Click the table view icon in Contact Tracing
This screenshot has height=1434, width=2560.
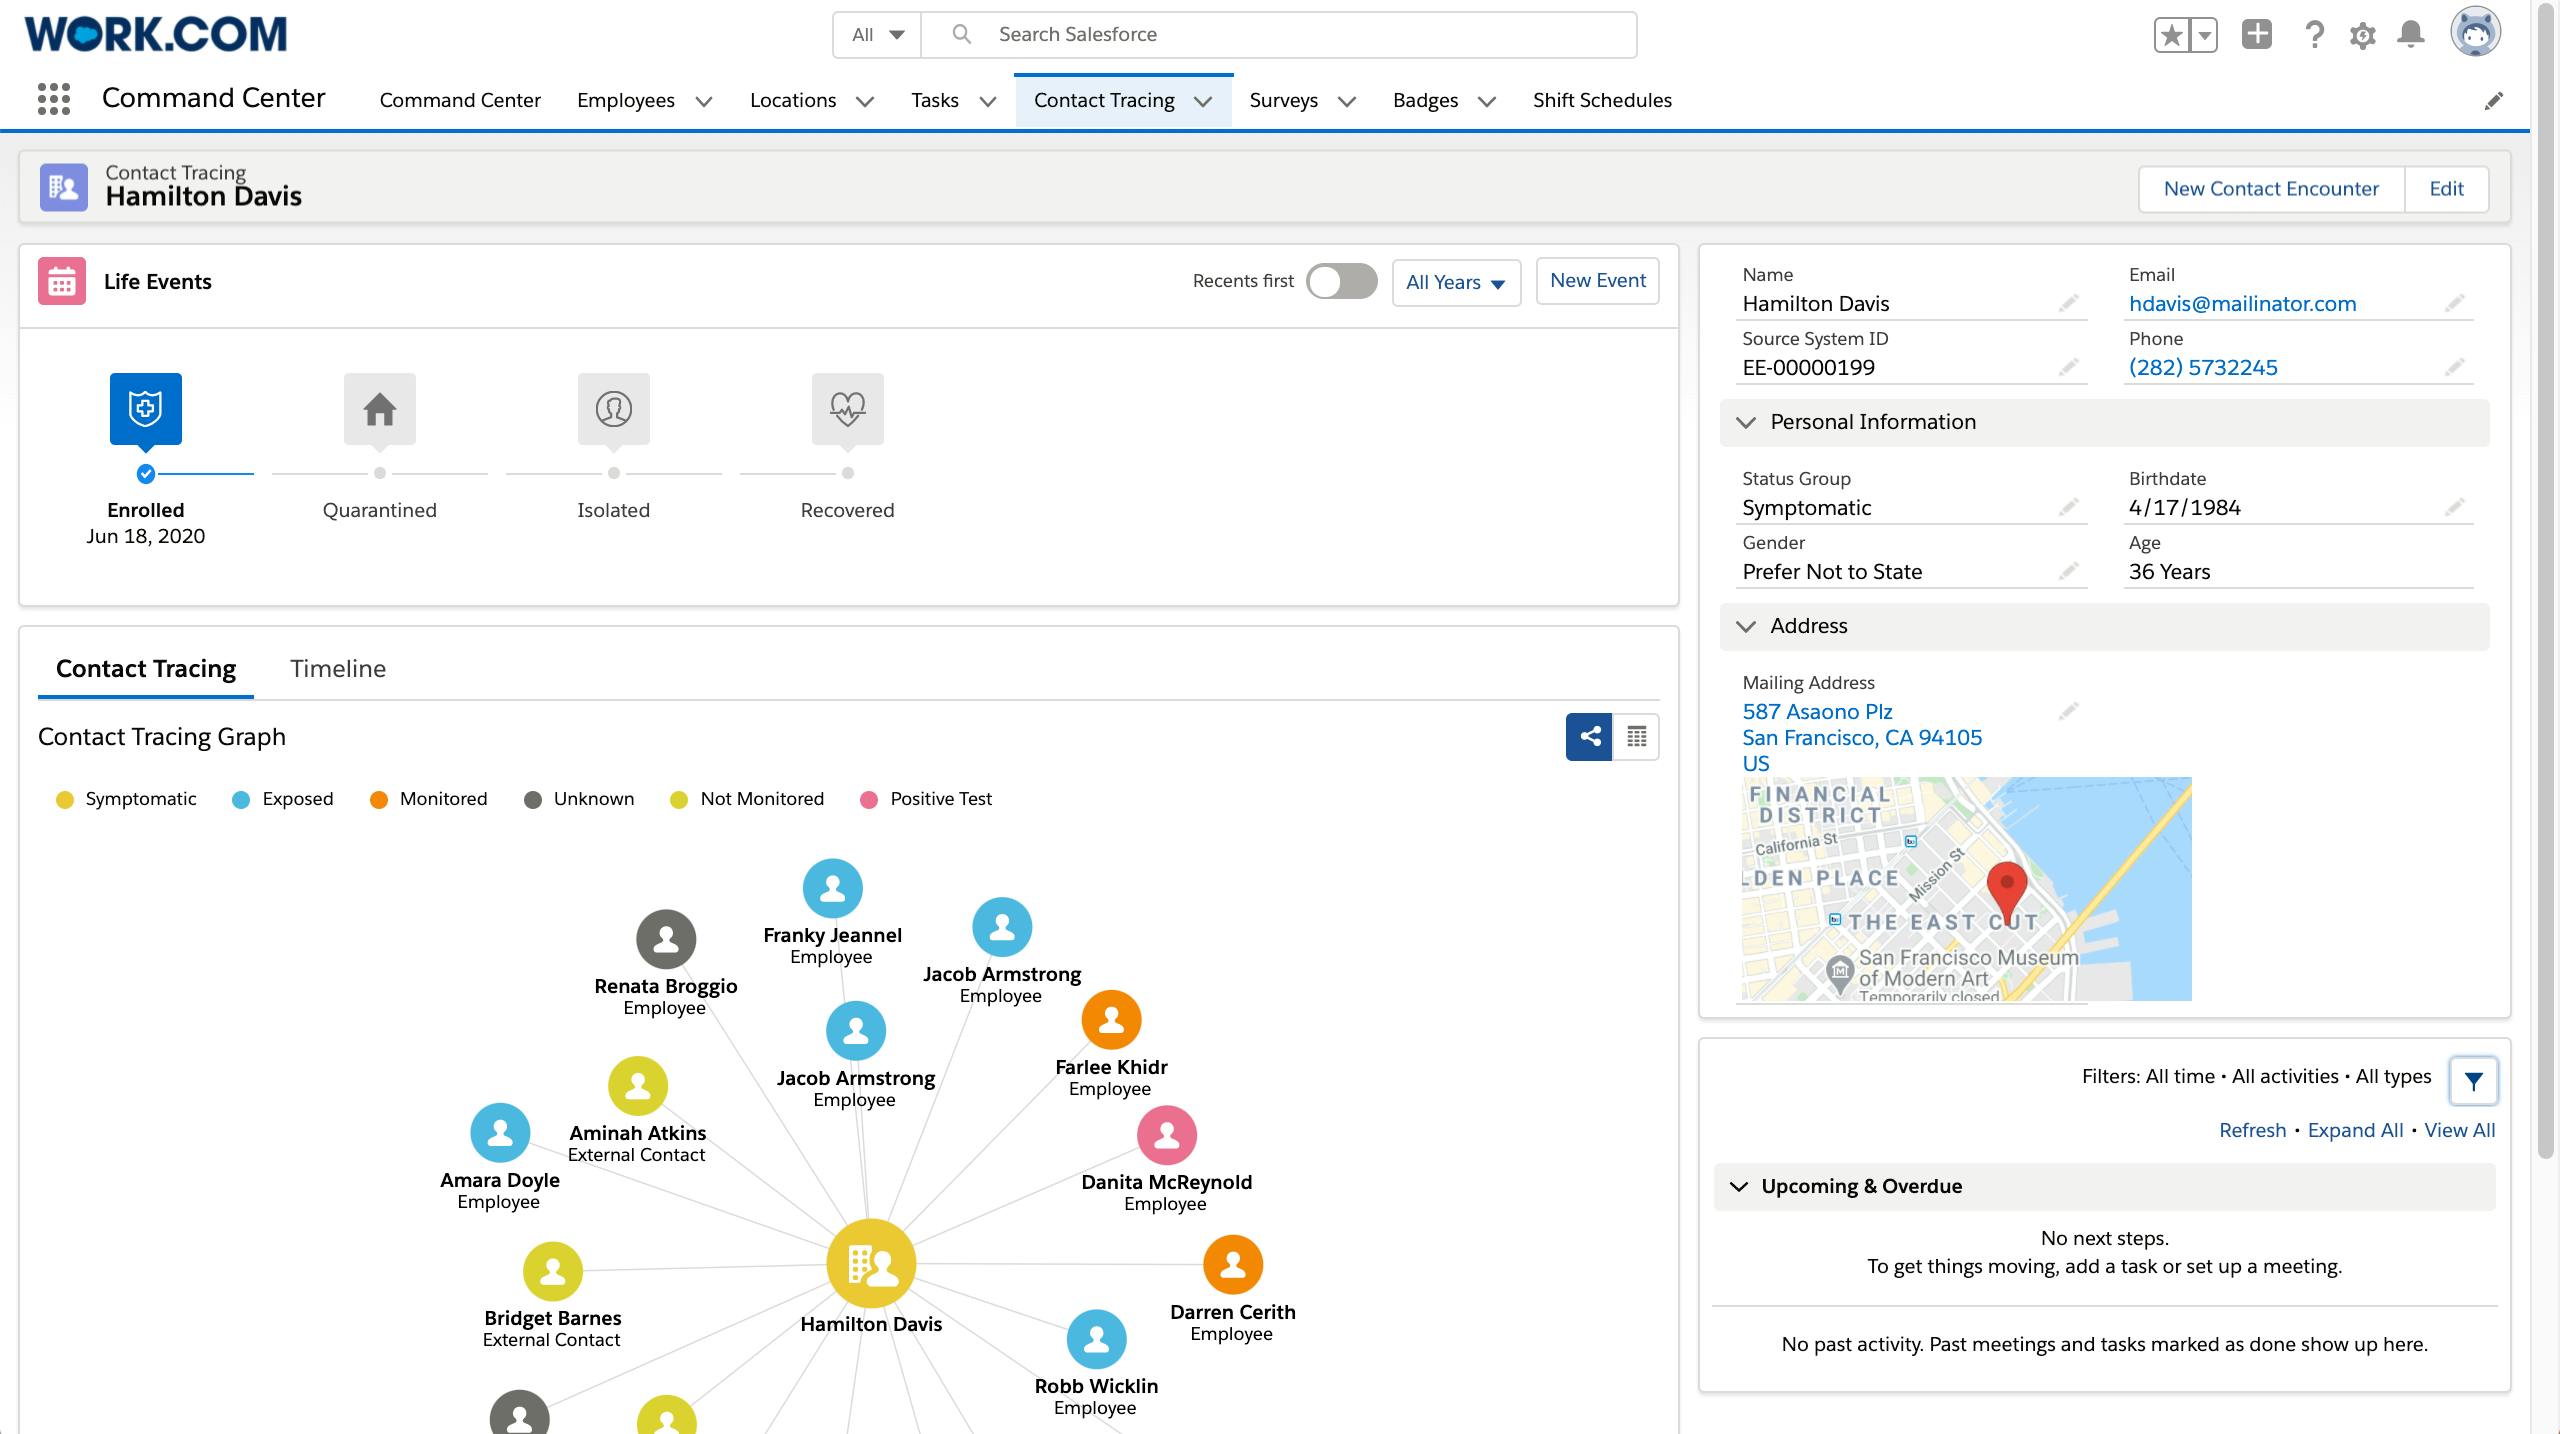click(x=1635, y=736)
